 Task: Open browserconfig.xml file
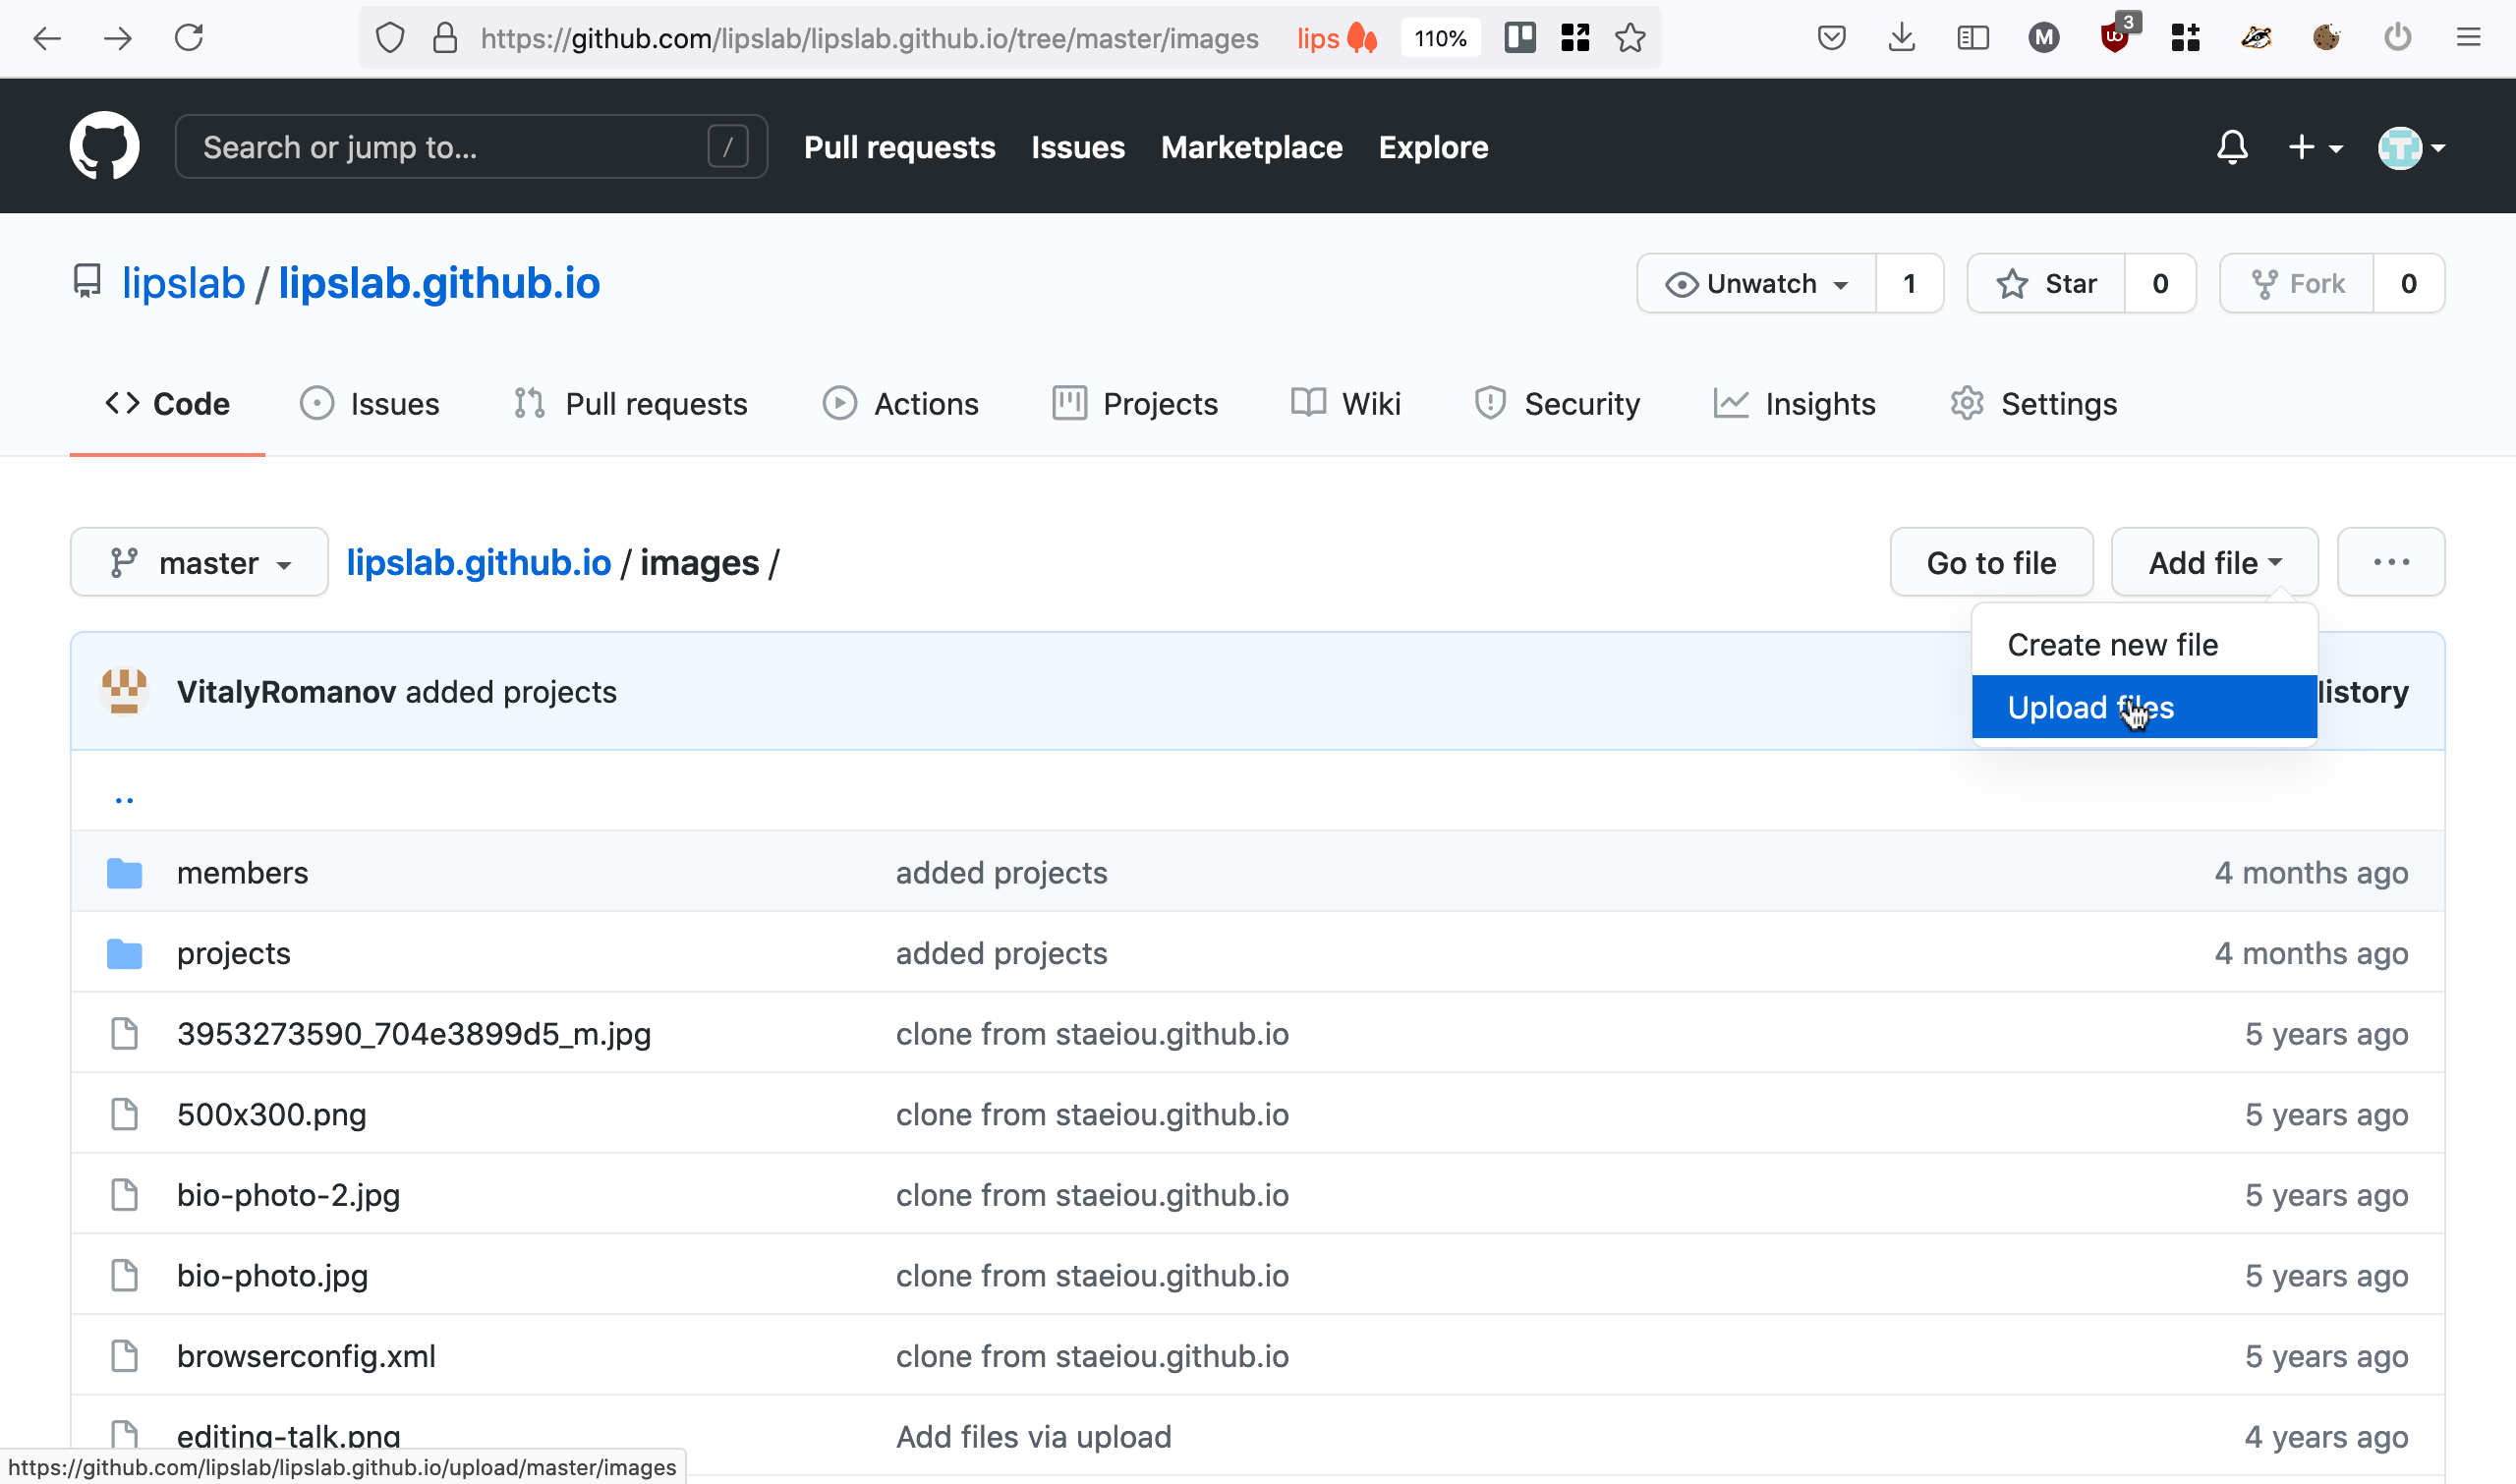pos(306,1356)
